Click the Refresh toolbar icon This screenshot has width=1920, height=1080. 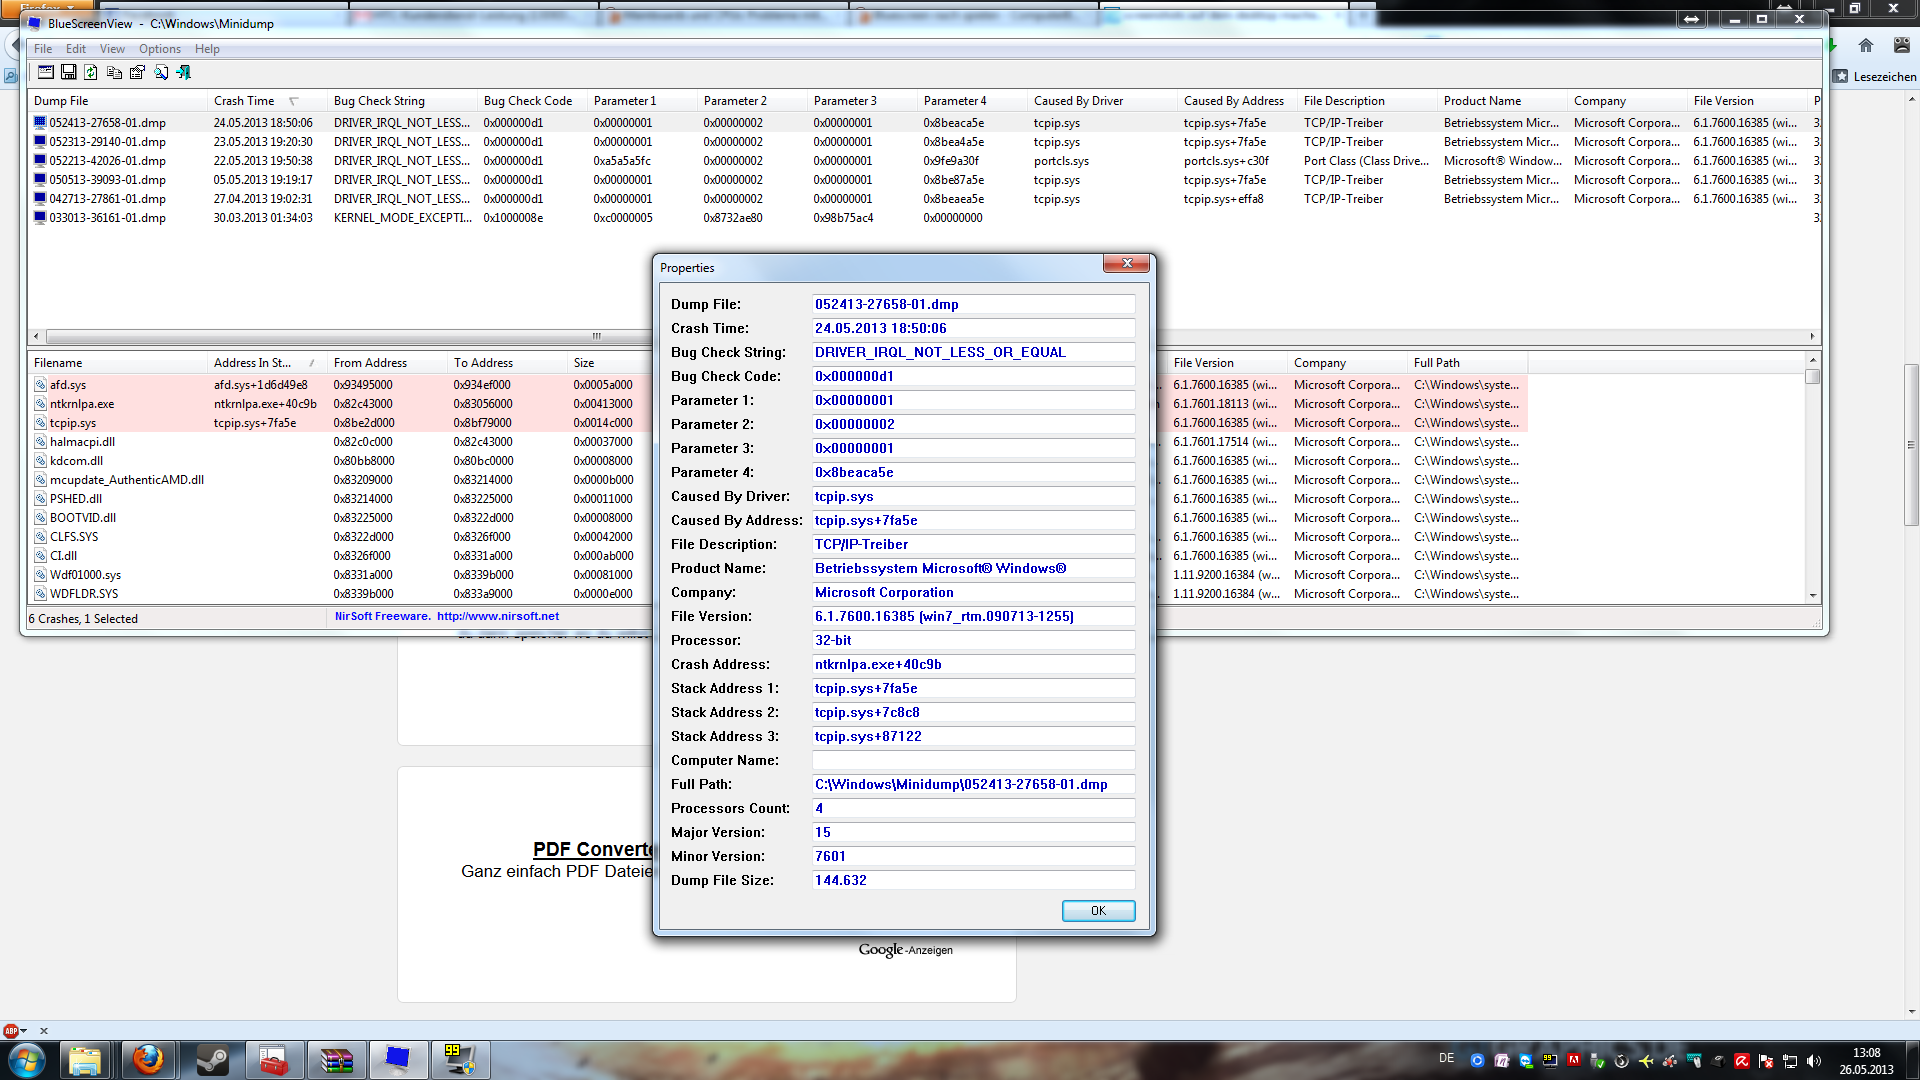pyautogui.click(x=91, y=72)
